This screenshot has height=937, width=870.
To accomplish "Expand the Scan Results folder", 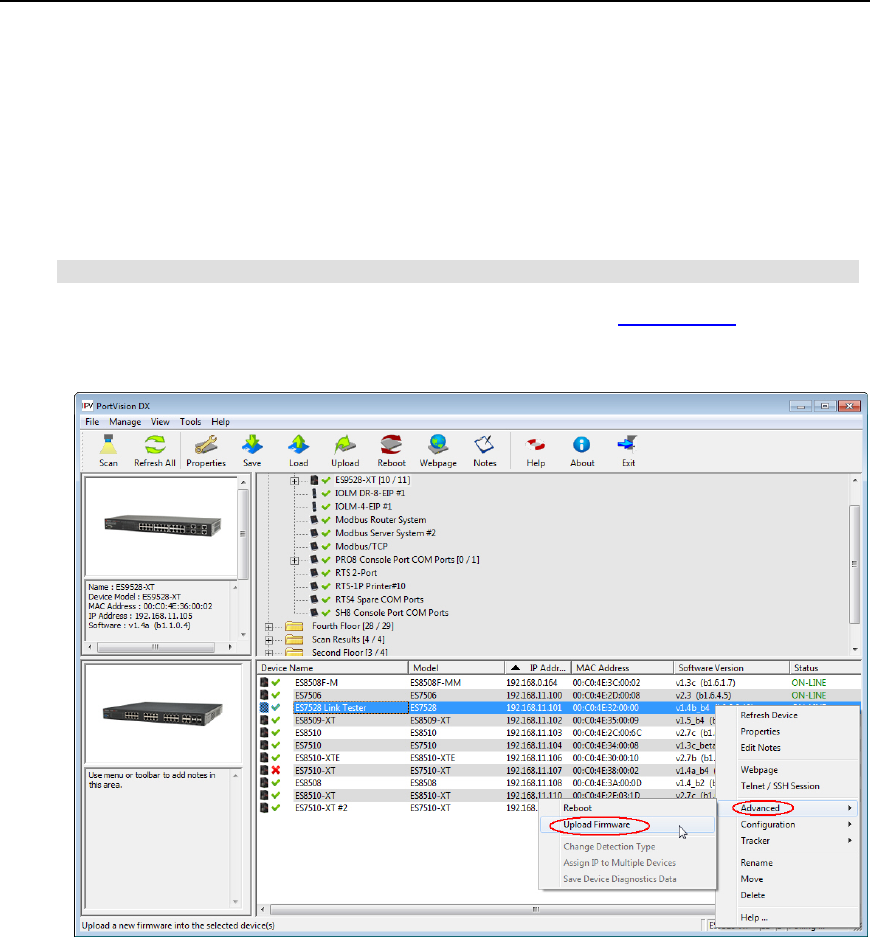I will click(269, 640).
